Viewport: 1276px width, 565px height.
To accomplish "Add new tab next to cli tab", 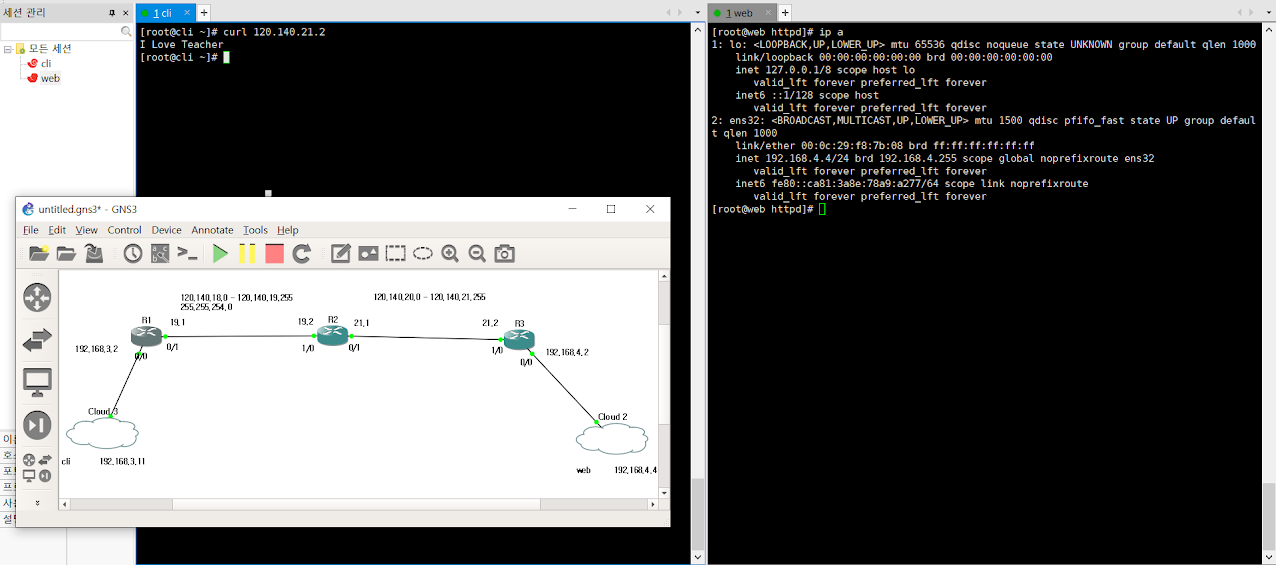I will coord(204,13).
